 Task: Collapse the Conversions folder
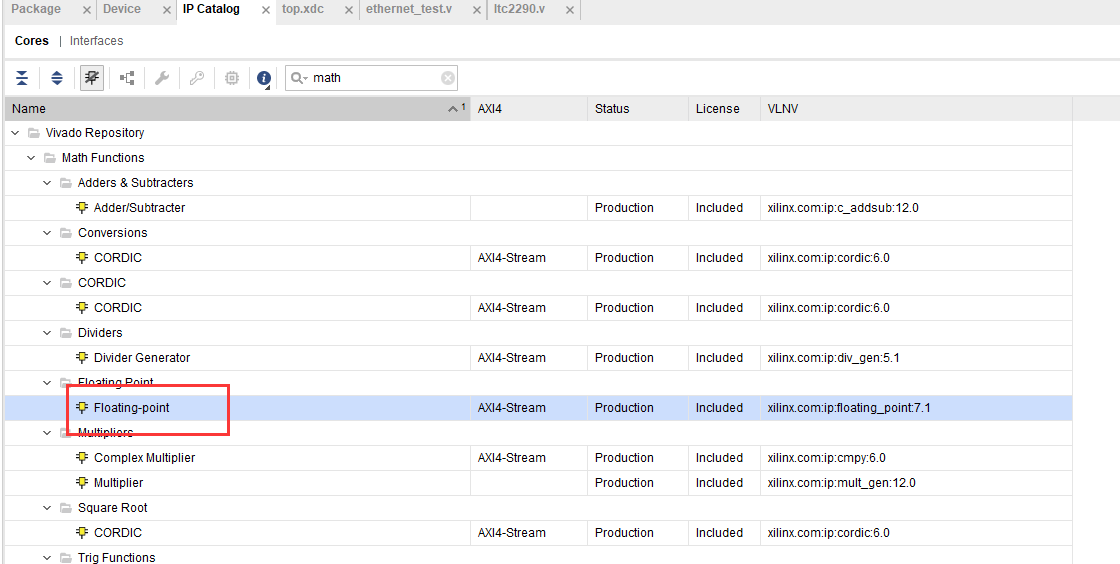47,233
